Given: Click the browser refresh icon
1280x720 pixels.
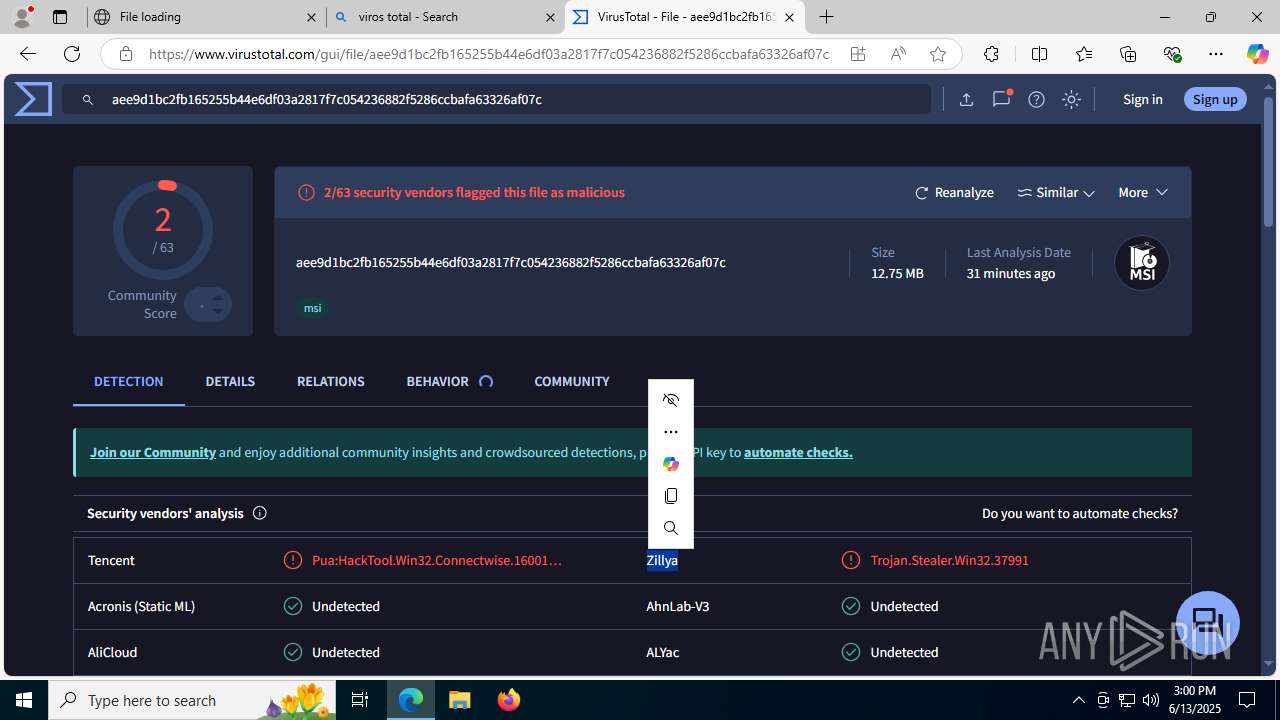Looking at the screenshot, I should click(x=72, y=54).
